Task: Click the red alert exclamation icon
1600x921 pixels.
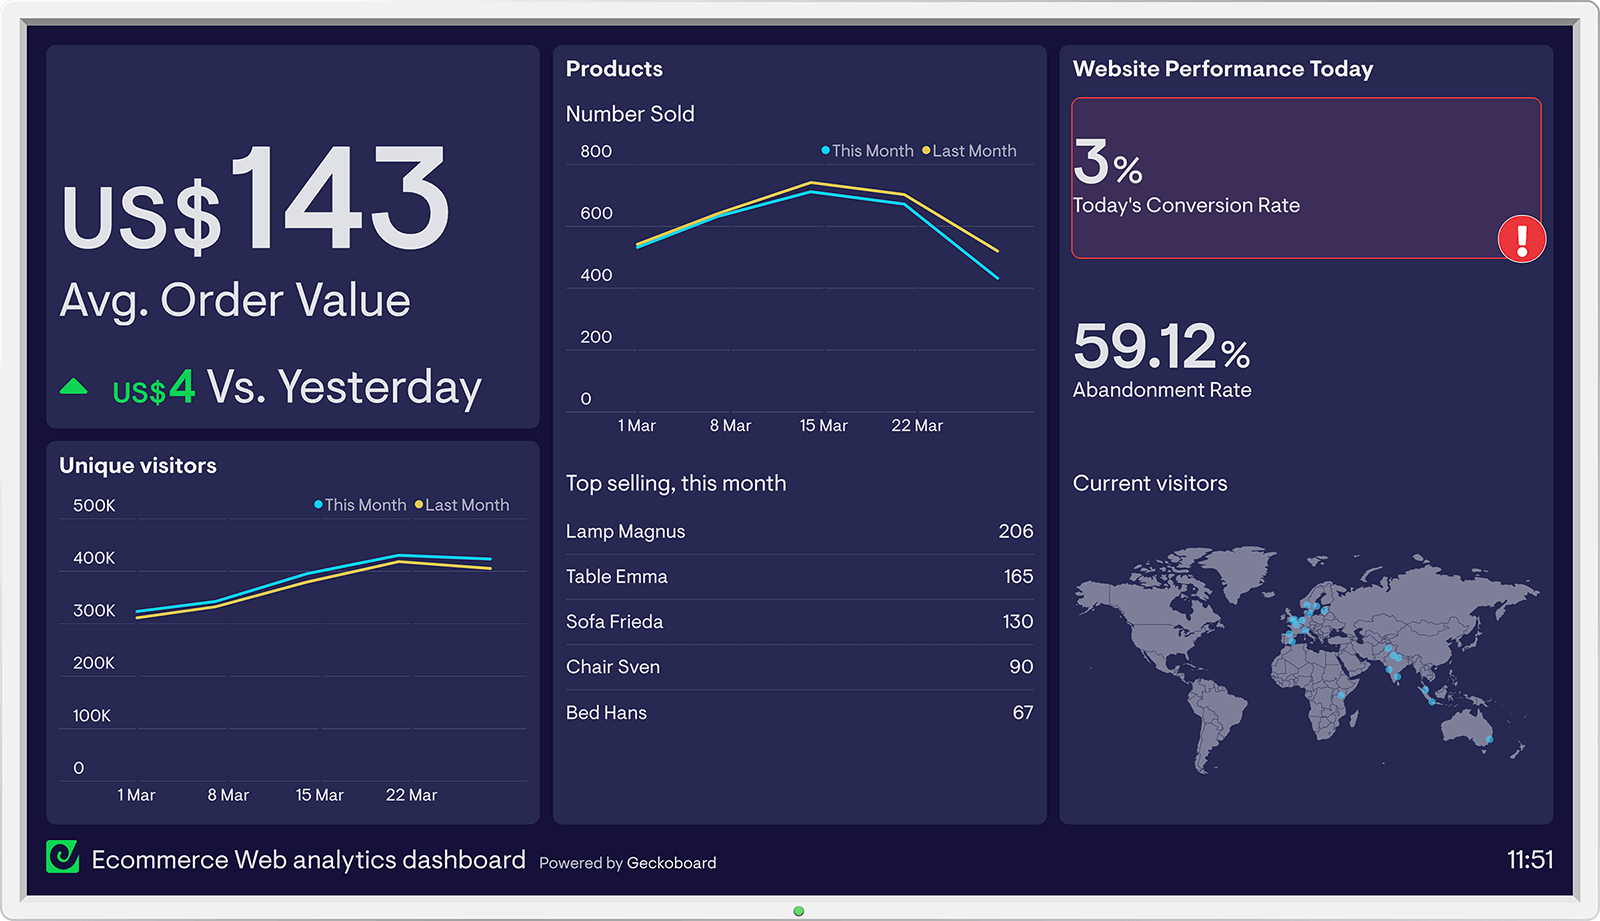Action: [1521, 239]
